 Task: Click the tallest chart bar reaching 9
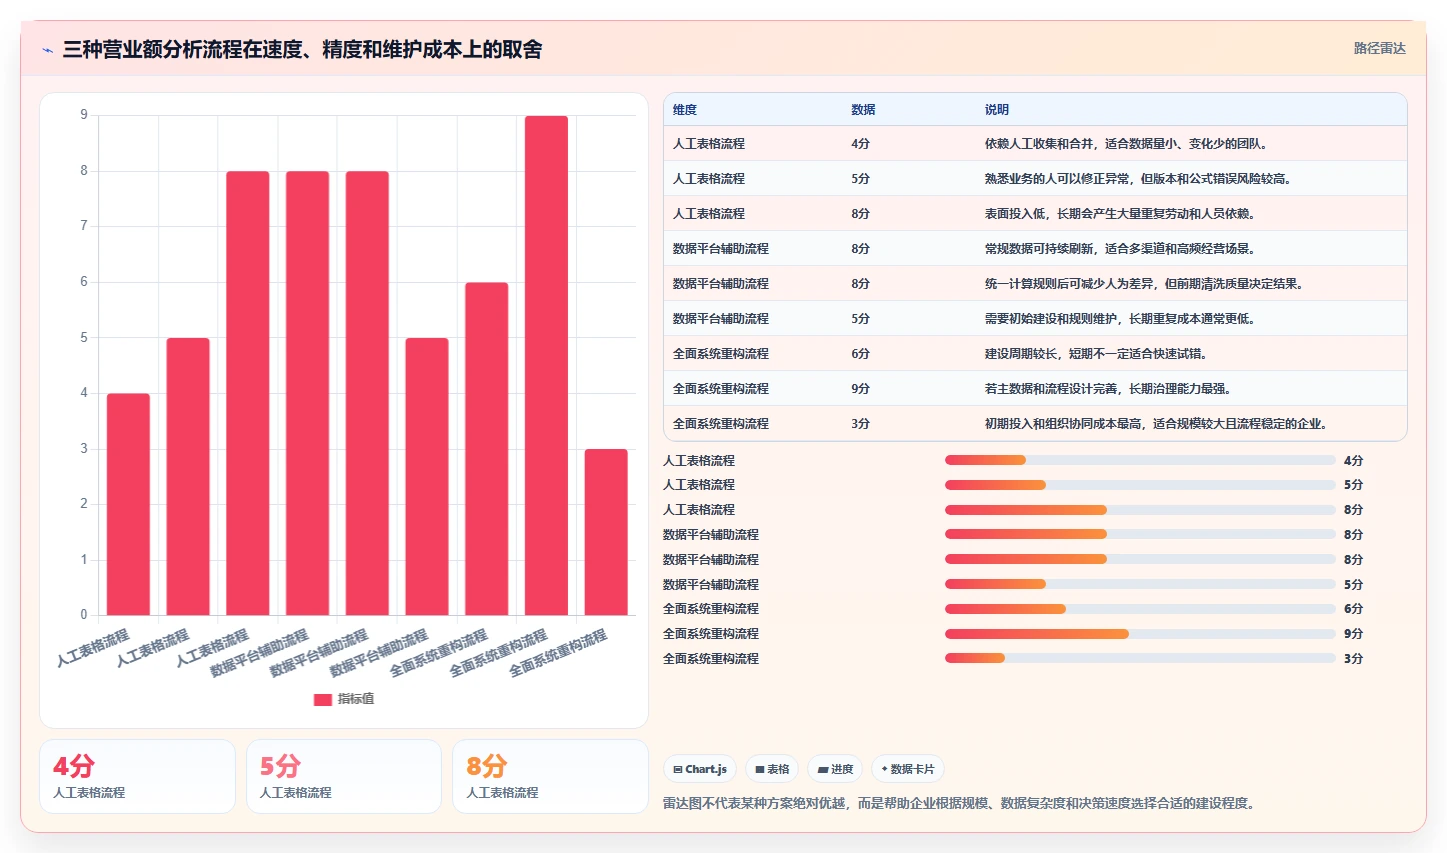point(546,365)
